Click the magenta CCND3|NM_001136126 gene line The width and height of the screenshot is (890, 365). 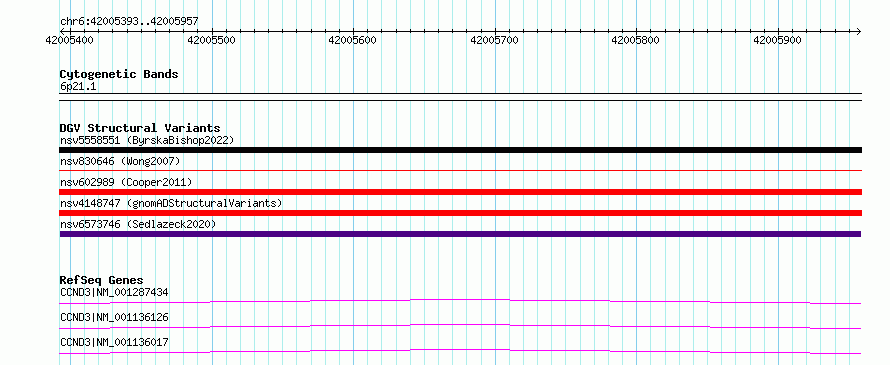(x=460, y=326)
